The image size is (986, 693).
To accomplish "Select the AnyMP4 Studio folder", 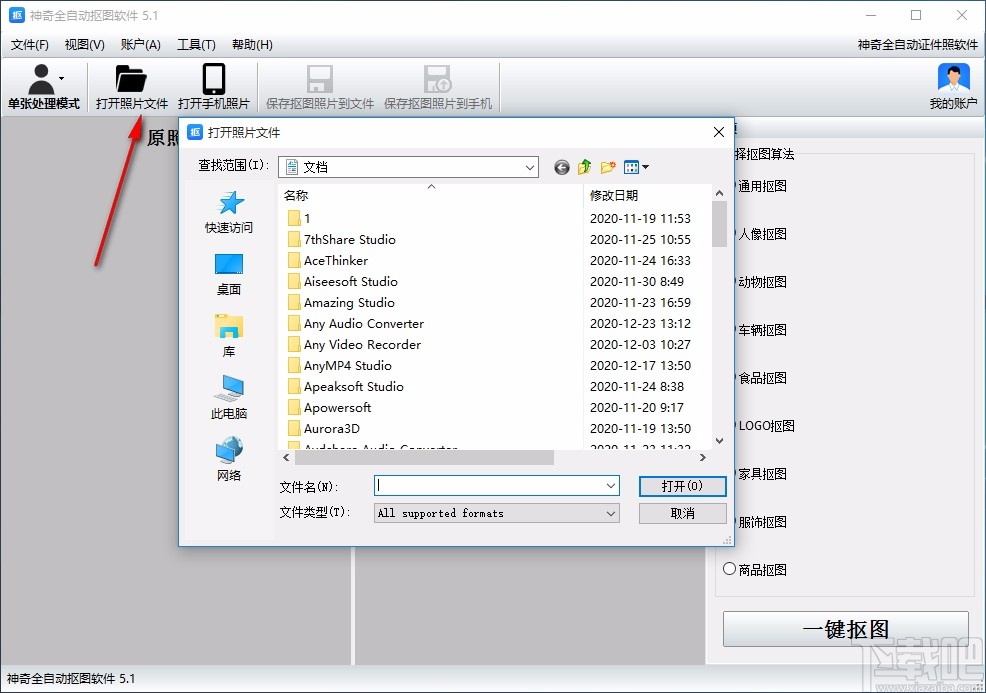I will click(x=340, y=365).
